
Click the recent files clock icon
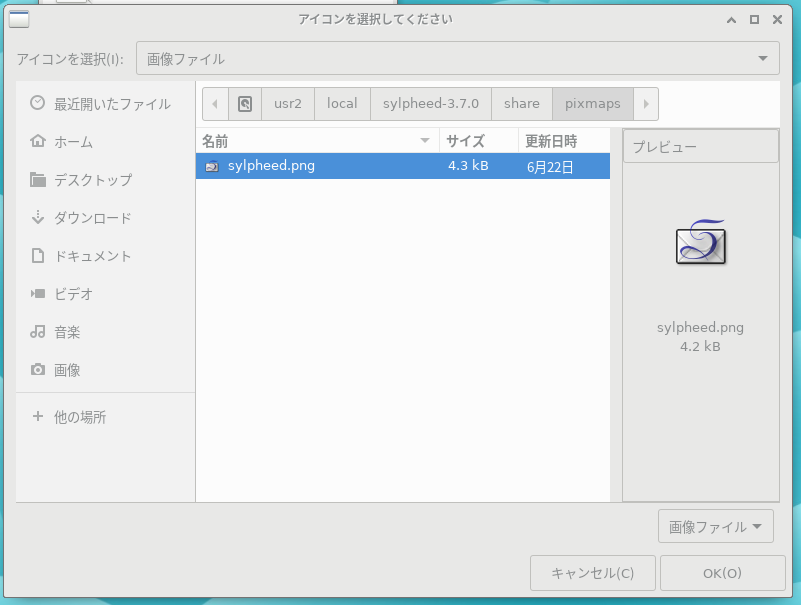[x=37, y=103]
